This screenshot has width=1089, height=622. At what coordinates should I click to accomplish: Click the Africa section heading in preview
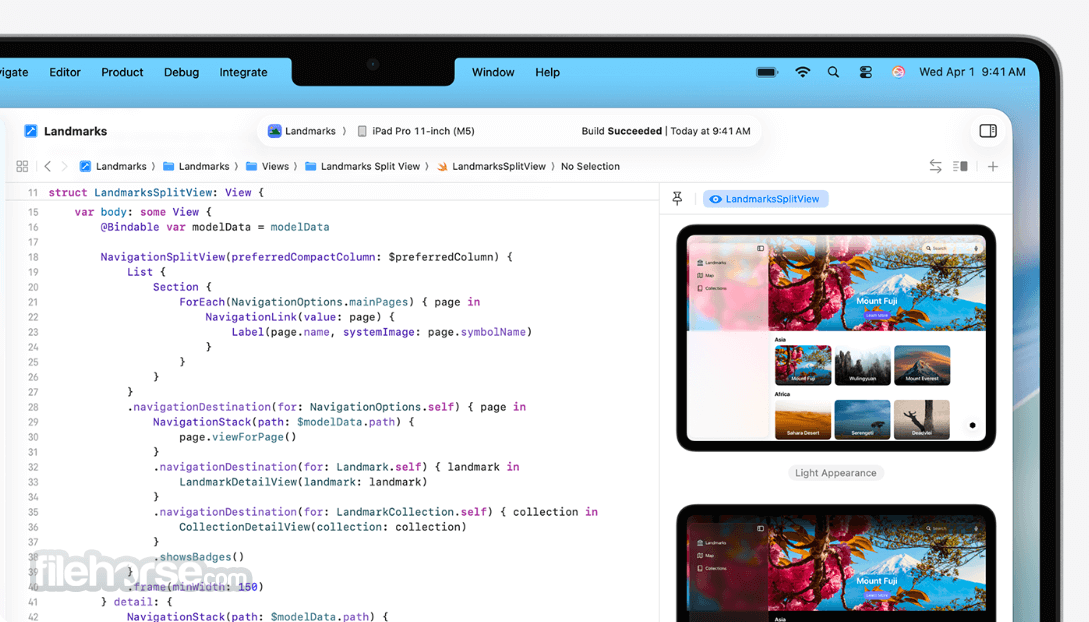[x=783, y=394]
